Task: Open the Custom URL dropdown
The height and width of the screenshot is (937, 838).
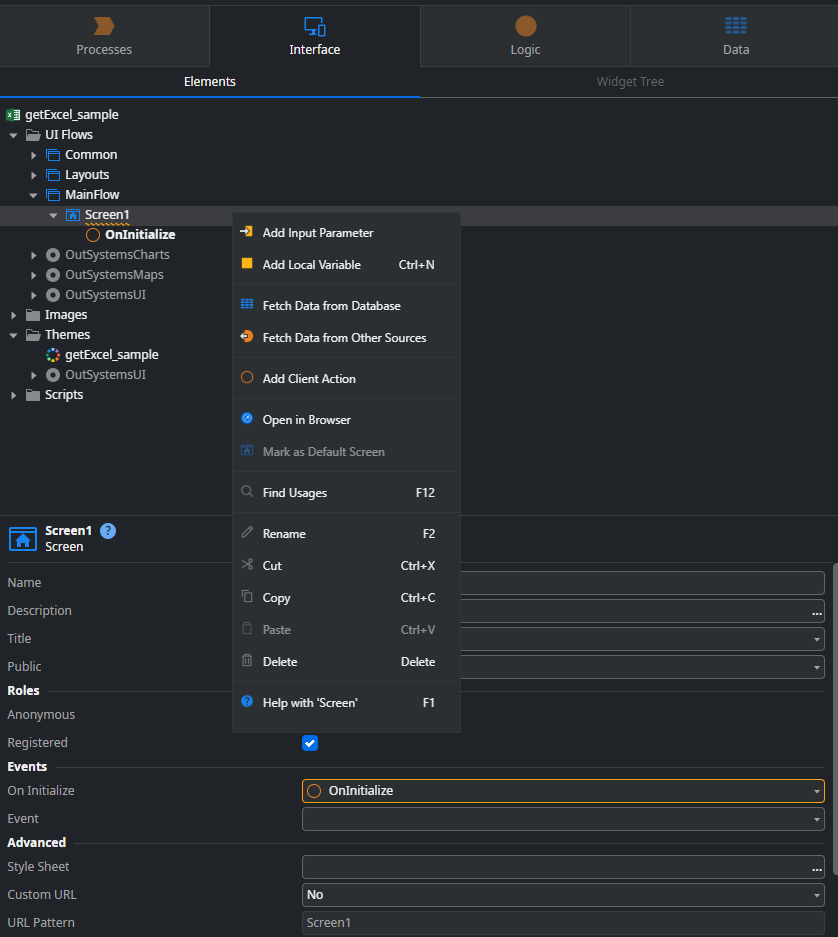Action: [x=816, y=895]
